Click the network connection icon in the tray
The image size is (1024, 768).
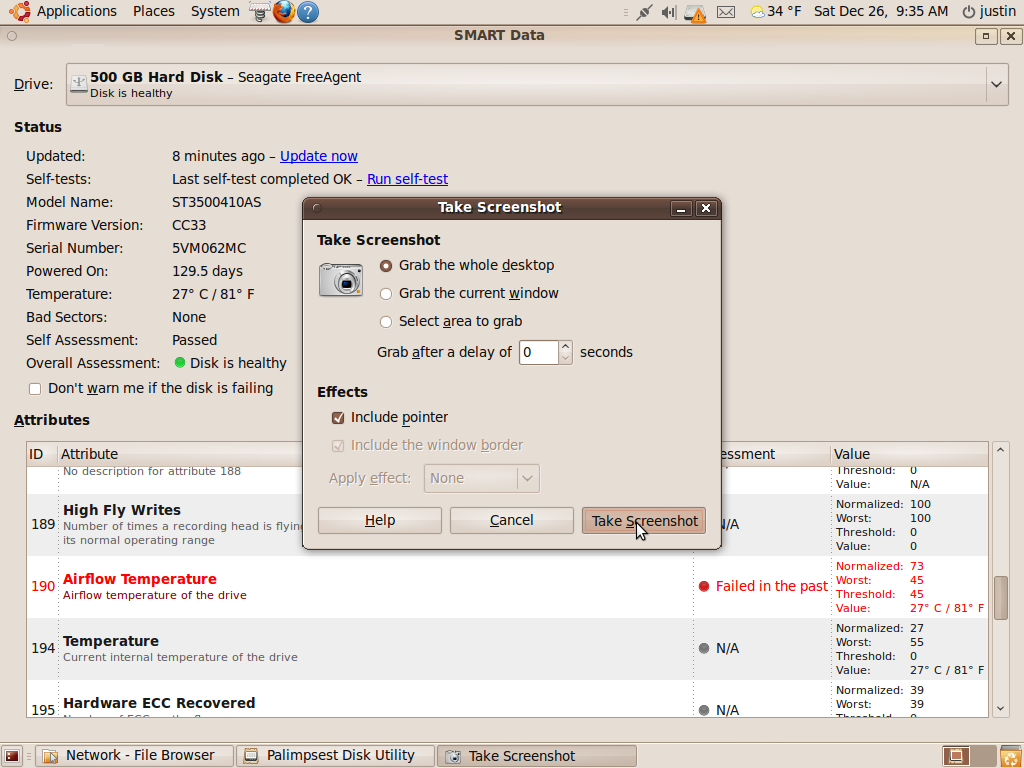pyautogui.click(x=643, y=12)
